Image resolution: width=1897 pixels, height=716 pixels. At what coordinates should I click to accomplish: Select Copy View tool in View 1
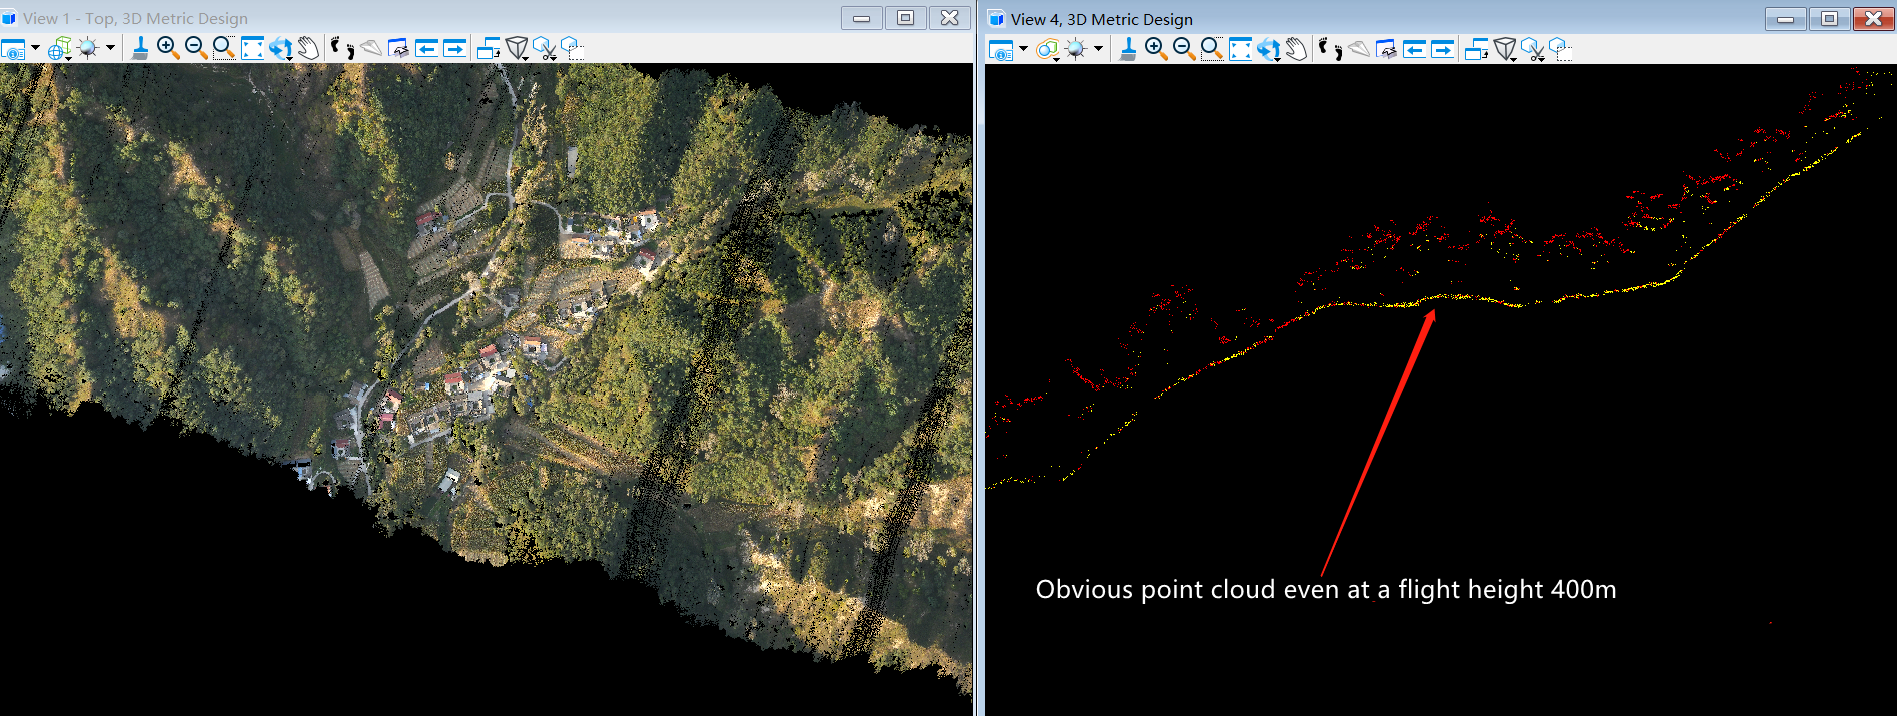click(488, 48)
